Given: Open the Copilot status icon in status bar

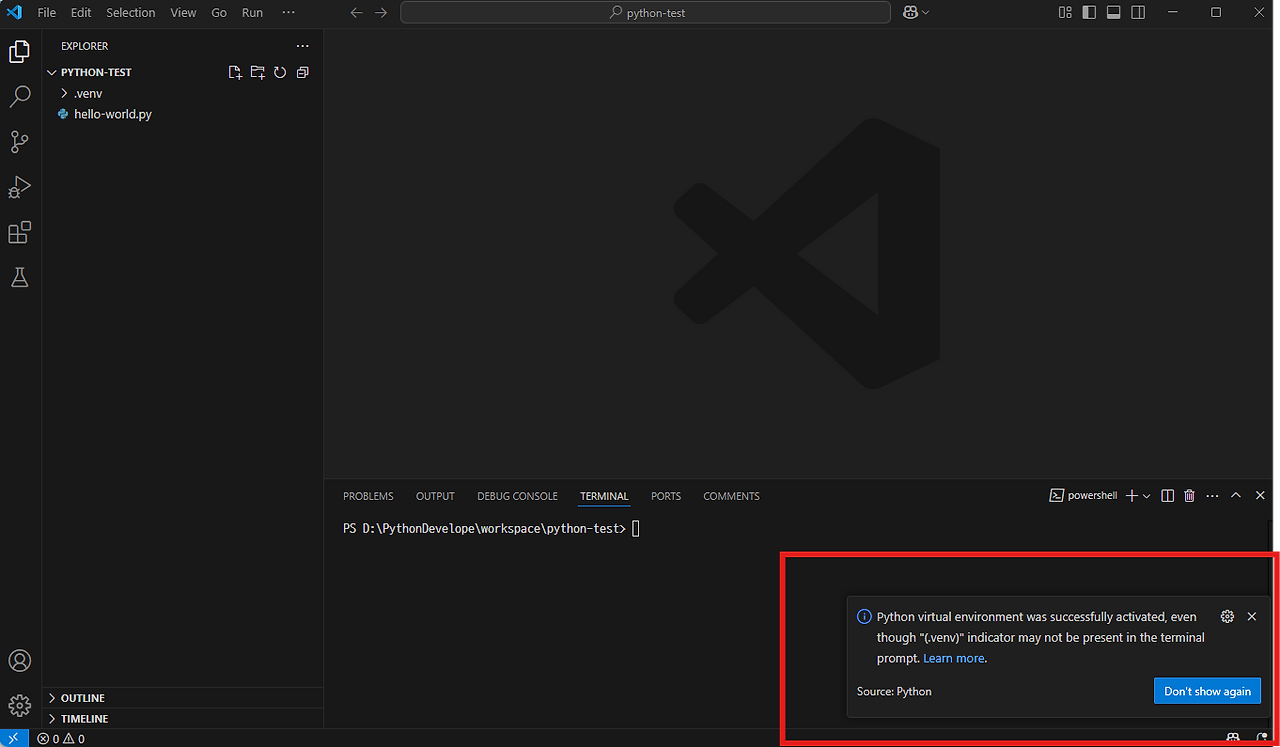Looking at the screenshot, I should click(1234, 739).
